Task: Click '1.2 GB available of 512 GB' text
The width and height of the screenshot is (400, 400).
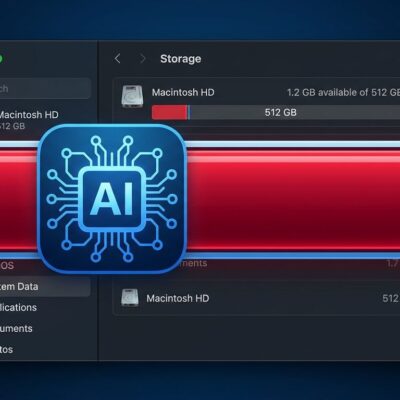Action: (x=343, y=92)
